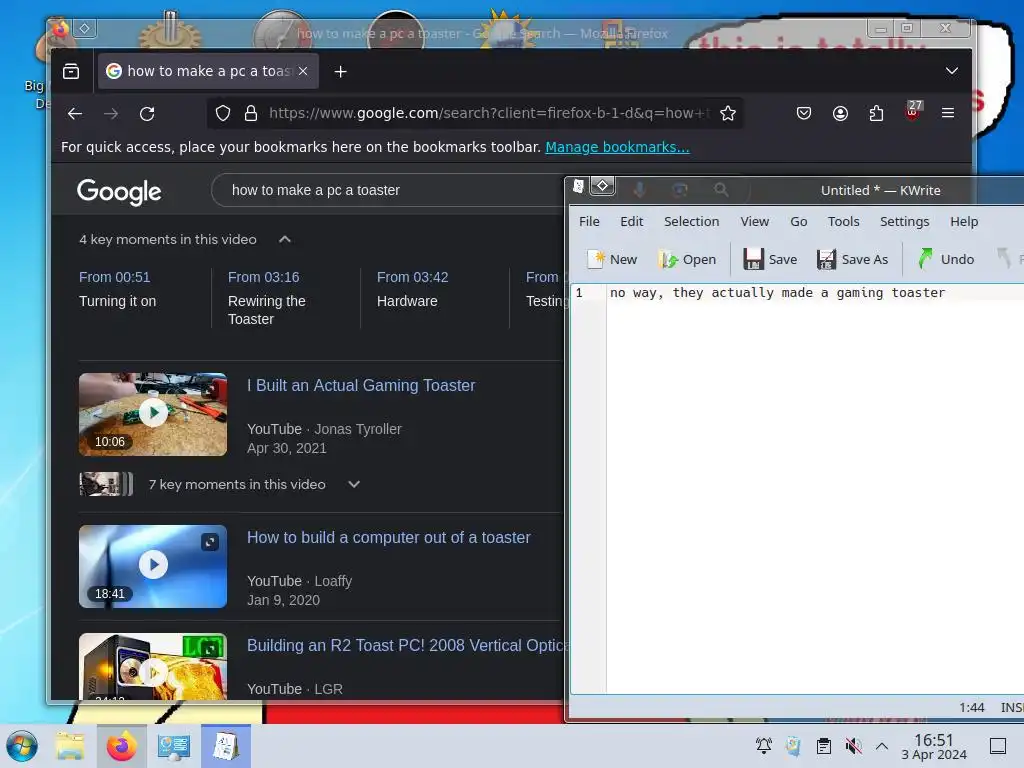Toggle INS insert mode in KWrite status bar
This screenshot has height=768, width=1024.
(1011, 708)
